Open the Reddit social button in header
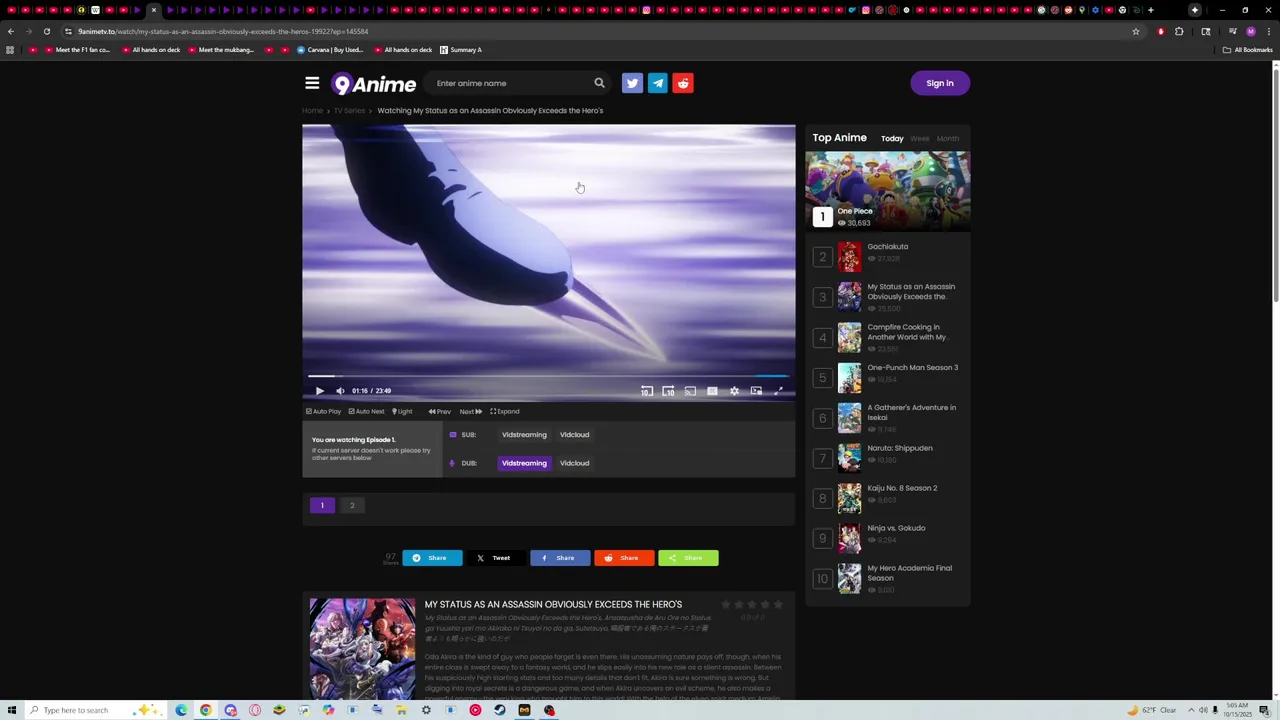Viewport: 1280px width, 720px height. [x=683, y=83]
